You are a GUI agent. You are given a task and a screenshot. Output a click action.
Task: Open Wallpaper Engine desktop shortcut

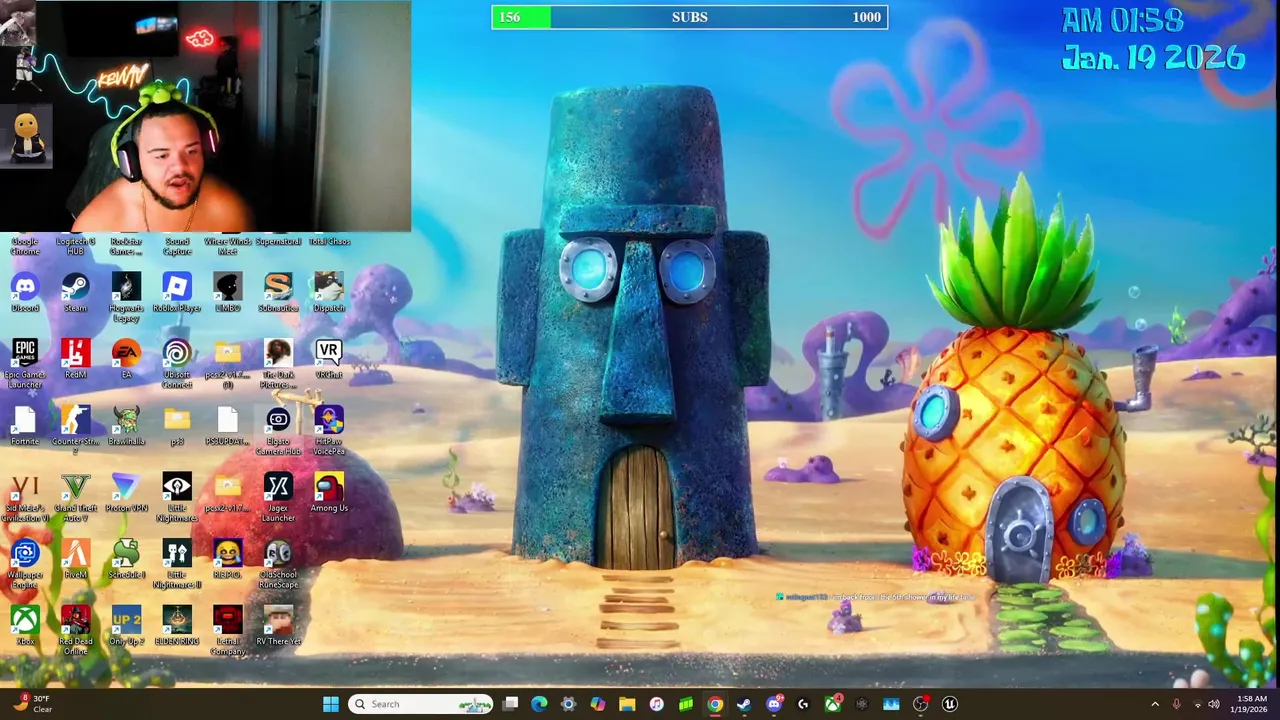(25, 563)
